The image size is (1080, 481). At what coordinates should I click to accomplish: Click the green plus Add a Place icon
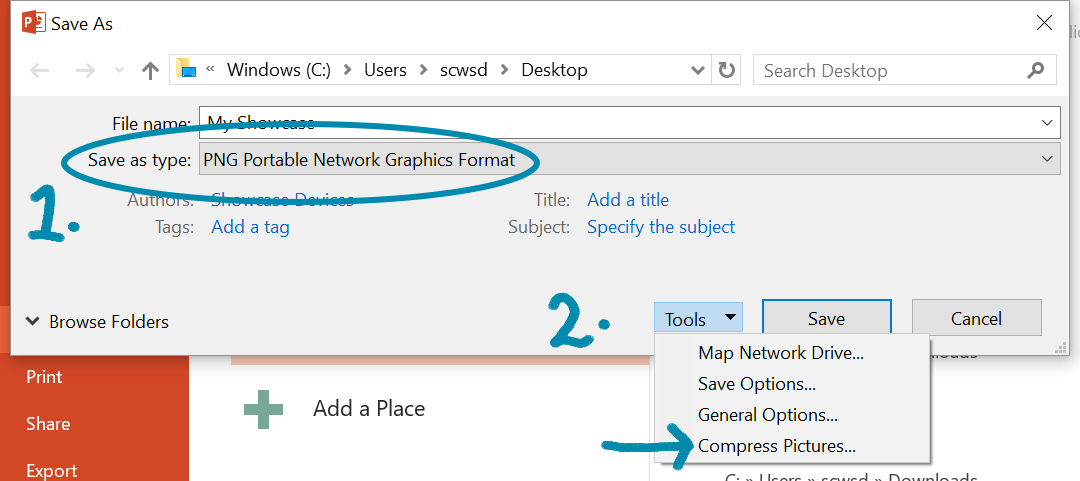pos(263,409)
